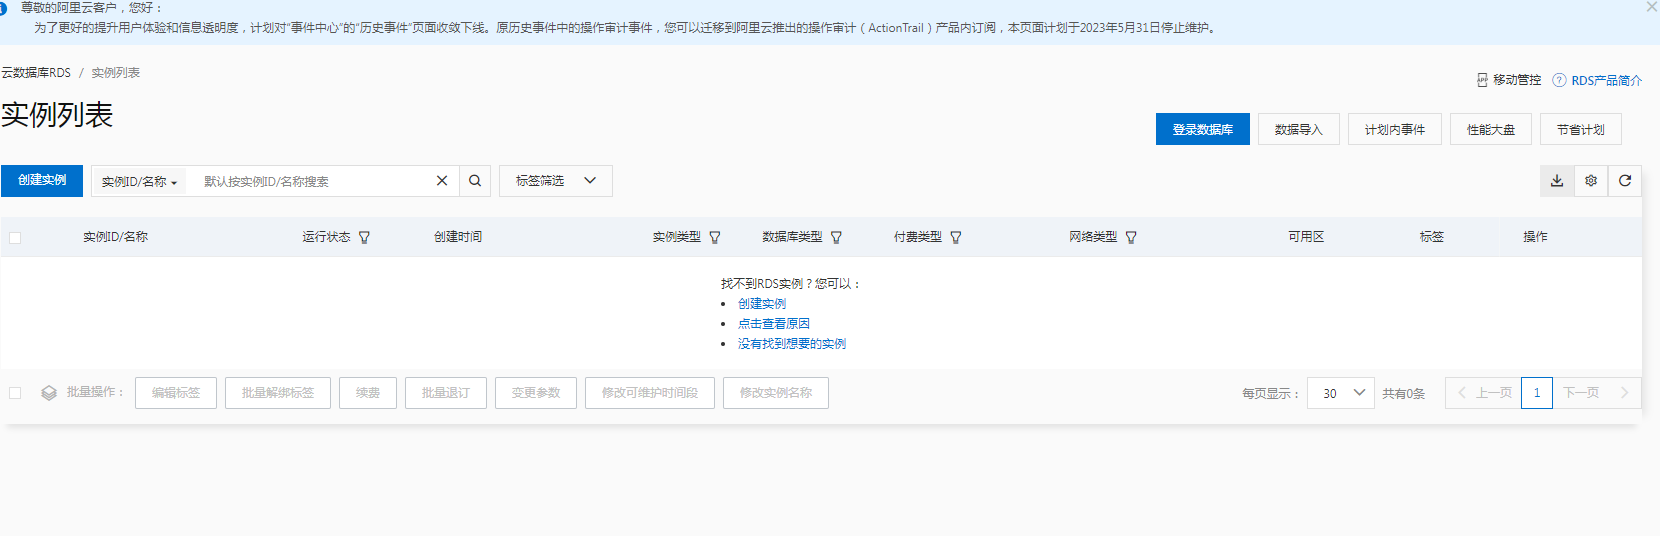Filter by 网络类型 funnel icon
The height and width of the screenshot is (536, 1660).
point(1131,238)
